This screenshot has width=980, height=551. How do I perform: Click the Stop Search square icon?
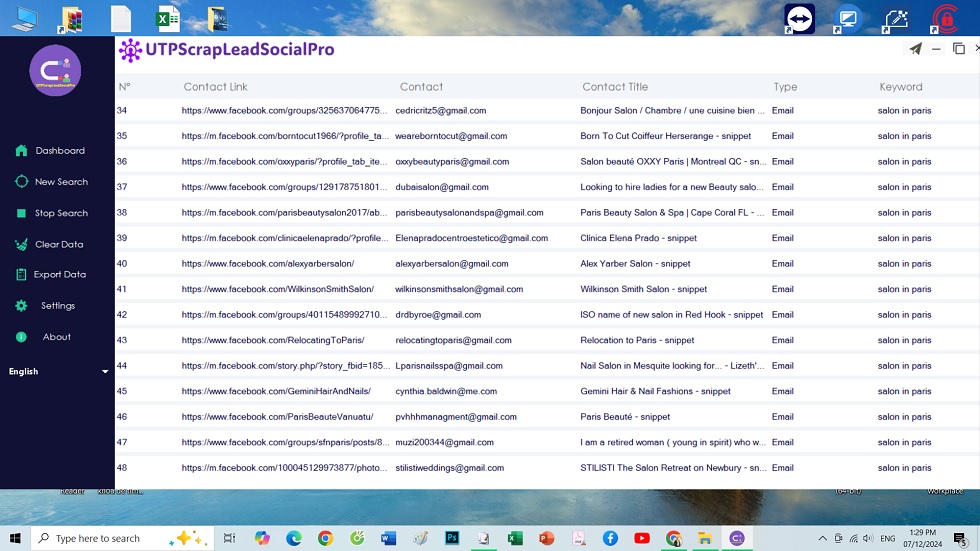[x=21, y=213]
